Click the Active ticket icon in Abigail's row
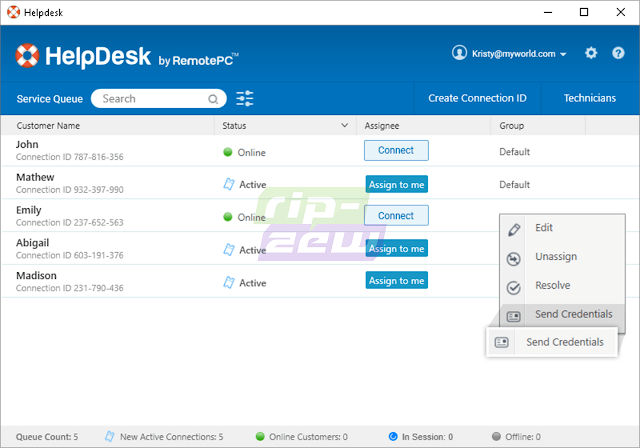This screenshot has width=640, height=448. [229, 249]
